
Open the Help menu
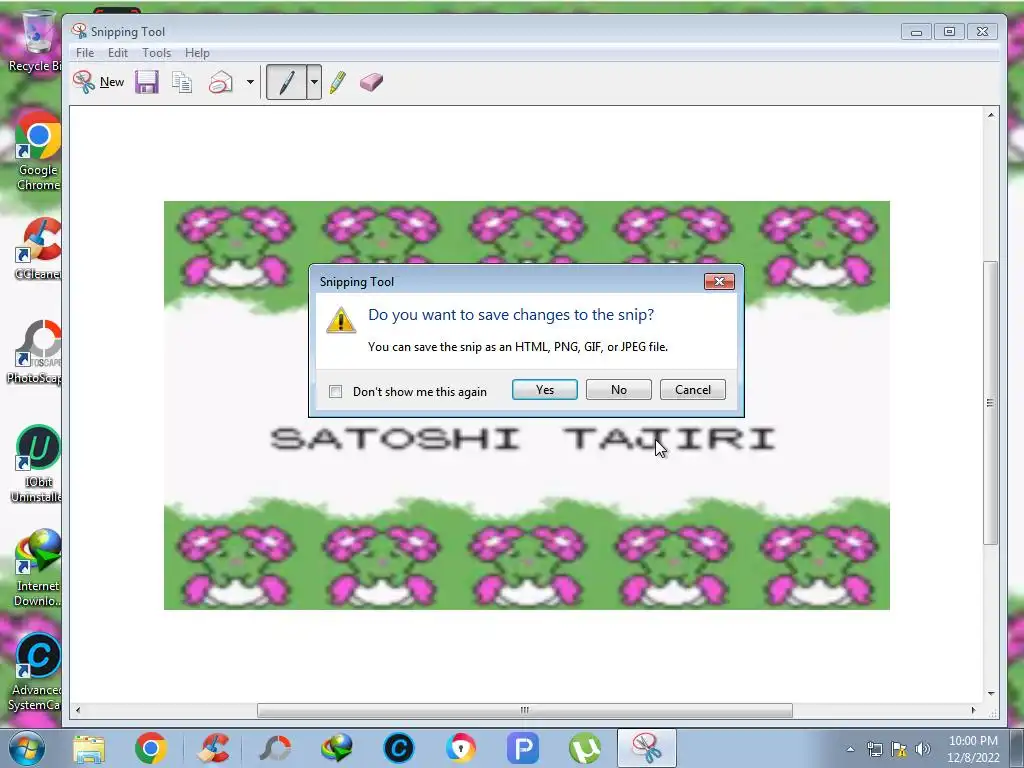(x=197, y=53)
